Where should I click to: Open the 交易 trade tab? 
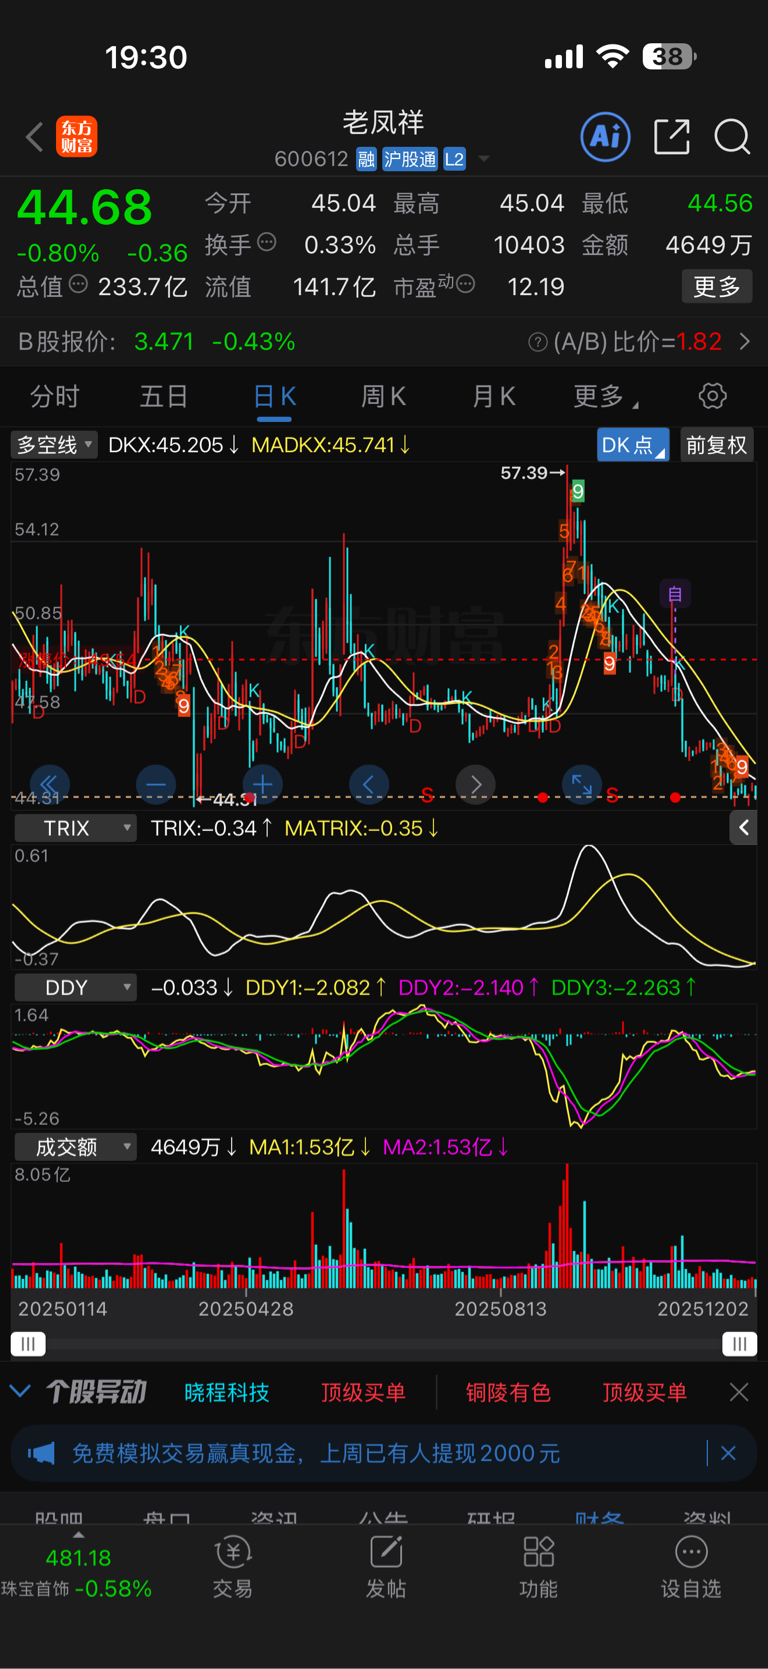(232, 1568)
